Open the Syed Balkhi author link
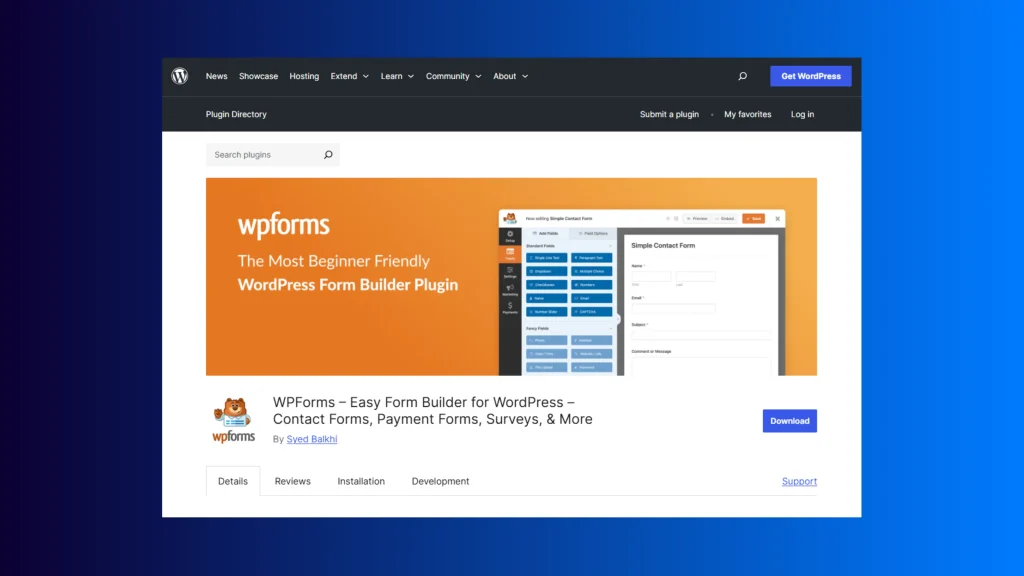 coord(311,439)
